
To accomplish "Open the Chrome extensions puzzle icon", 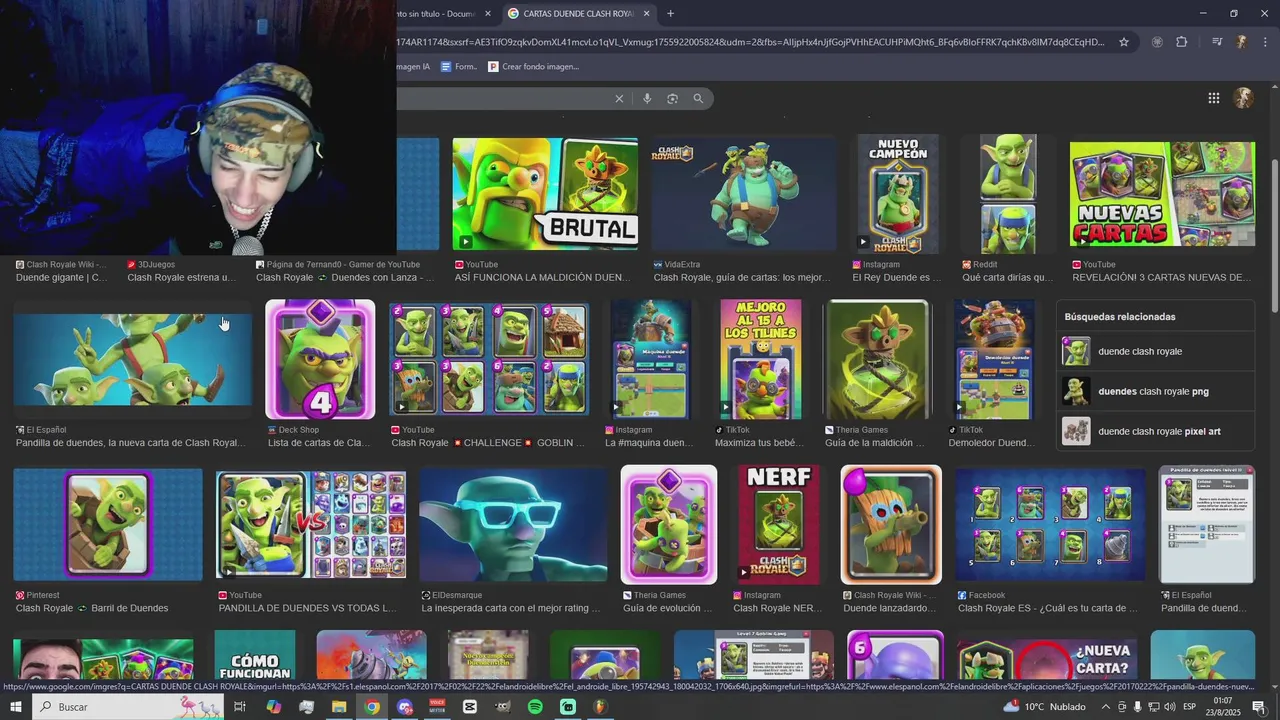I will point(1182,42).
